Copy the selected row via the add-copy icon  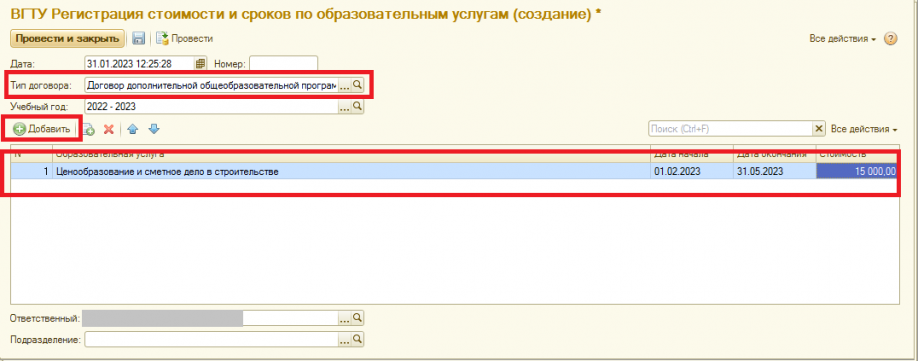pyautogui.click(x=88, y=129)
